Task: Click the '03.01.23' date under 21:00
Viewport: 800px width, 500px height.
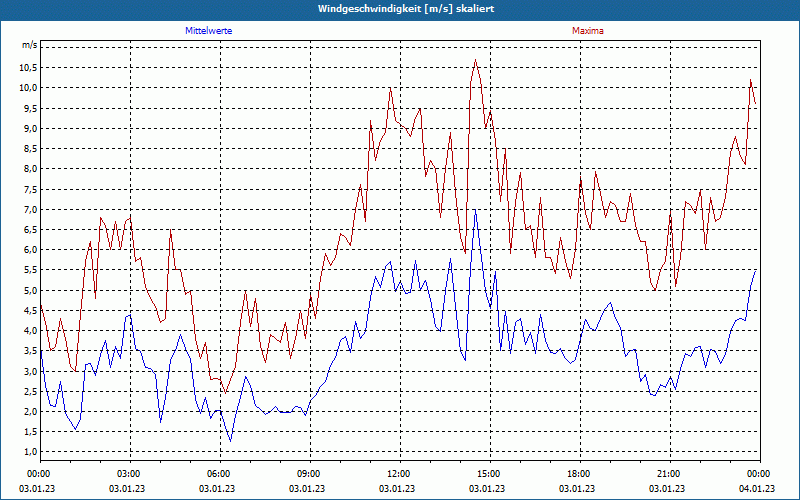Action: (x=666, y=489)
